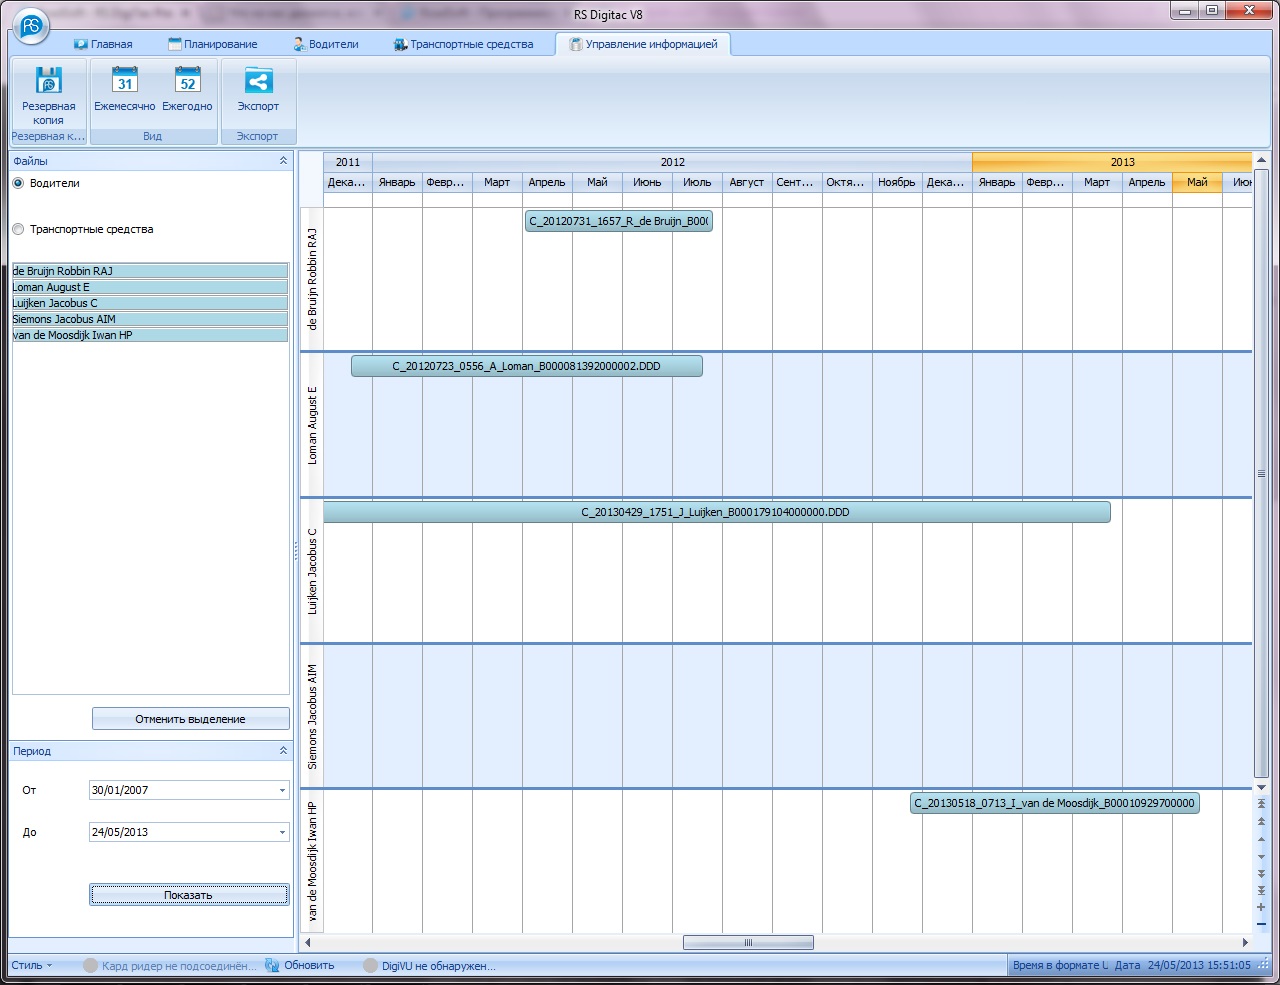Collapse the Период panel
The width and height of the screenshot is (1280, 985).
click(283, 751)
